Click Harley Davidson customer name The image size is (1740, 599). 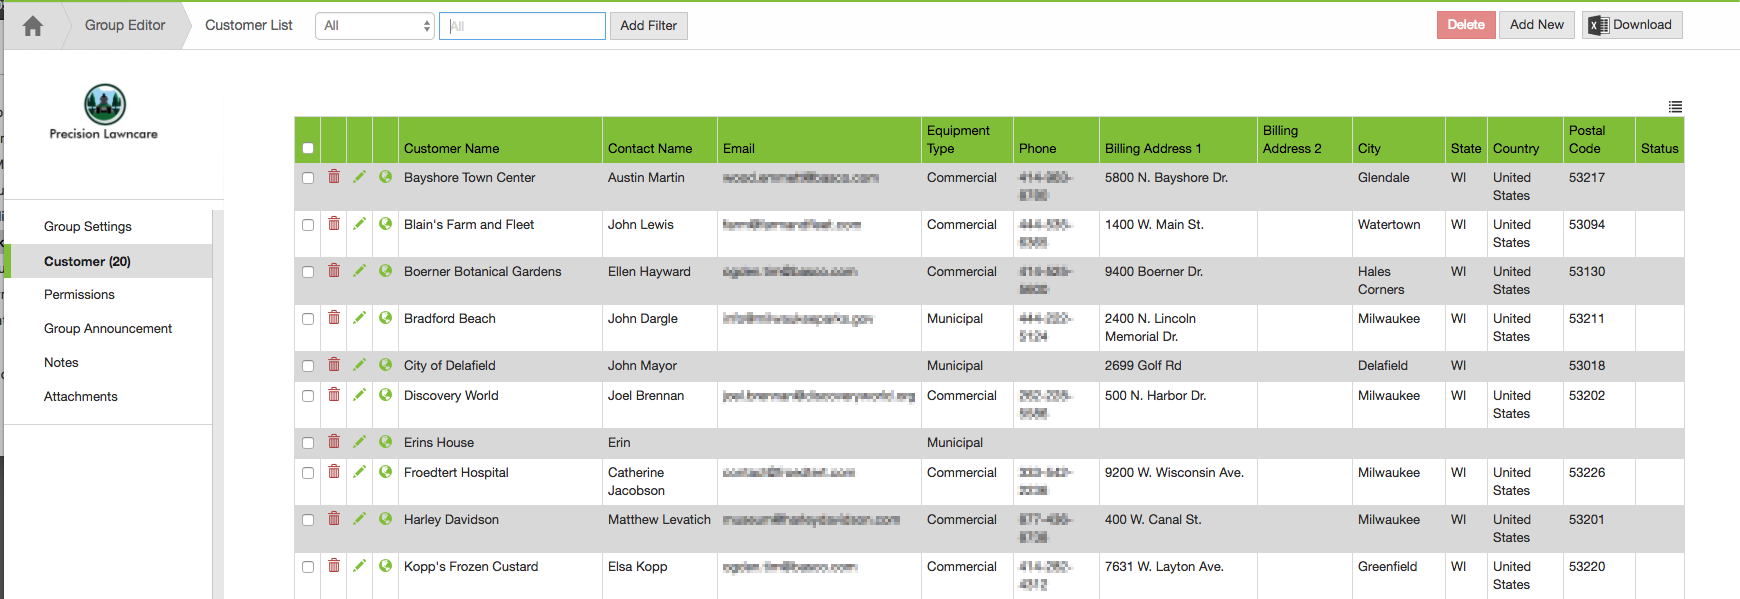click(x=451, y=519)
